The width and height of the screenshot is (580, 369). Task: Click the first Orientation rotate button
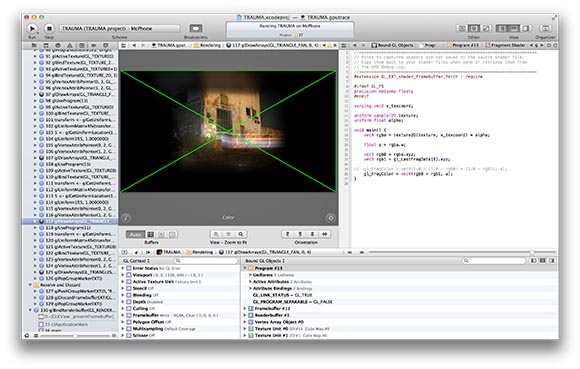[287, 234]
